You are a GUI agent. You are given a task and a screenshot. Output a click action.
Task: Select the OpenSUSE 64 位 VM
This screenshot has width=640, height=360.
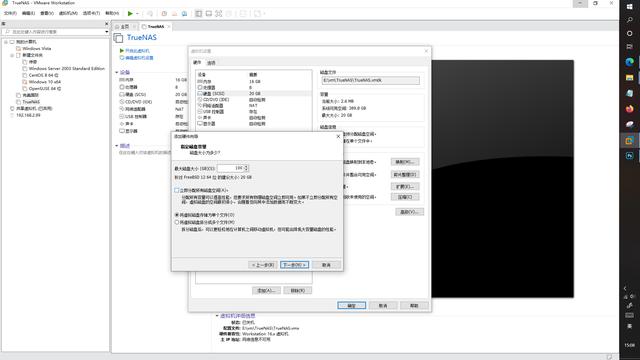click(x=45, y=89)
